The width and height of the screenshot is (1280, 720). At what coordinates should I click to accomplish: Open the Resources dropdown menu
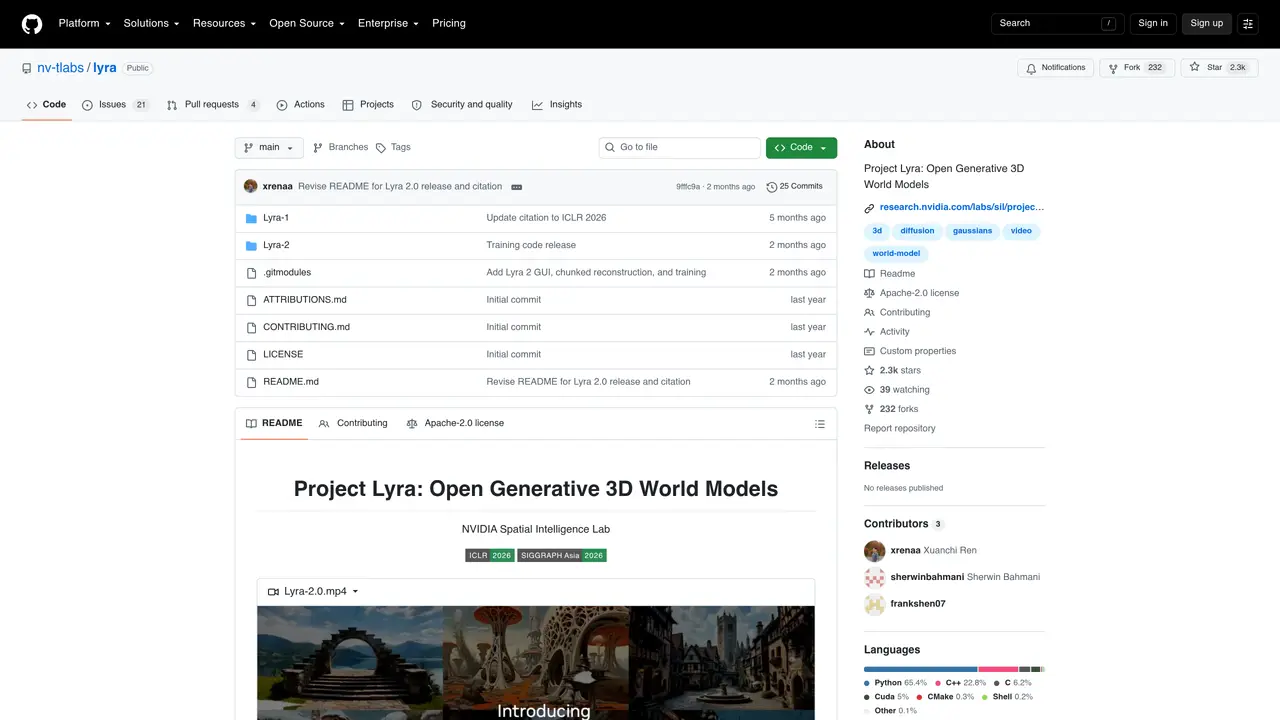pos(224,23)
